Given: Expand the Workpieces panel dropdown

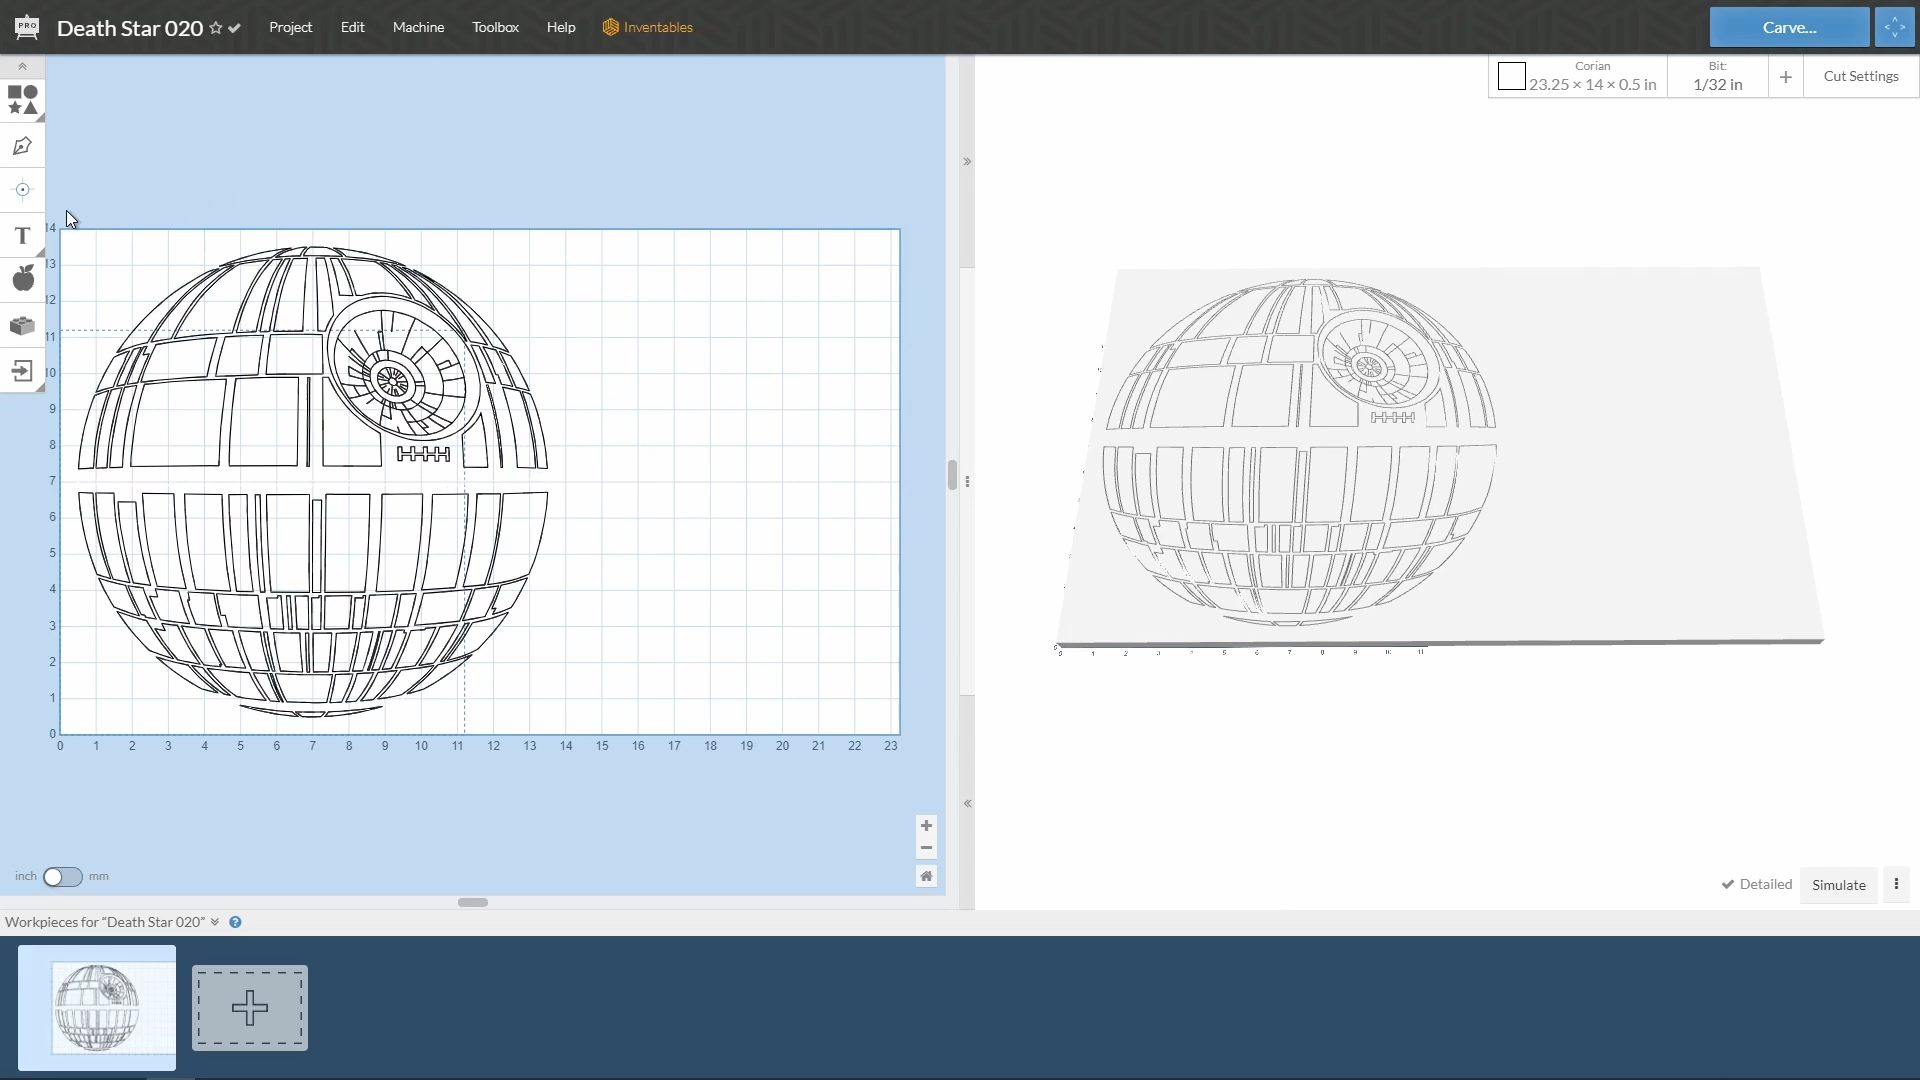Looking at the screenshot, I should [215, 921].
